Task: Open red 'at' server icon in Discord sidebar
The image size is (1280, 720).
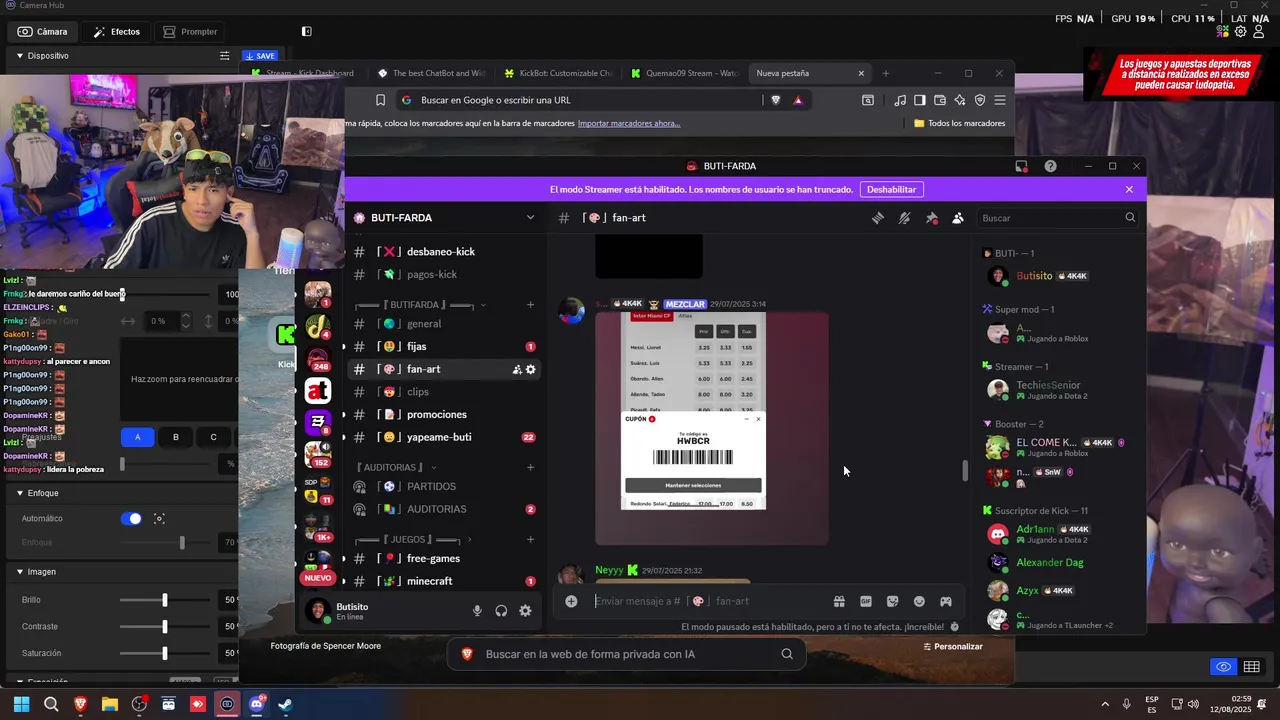Action: point(318,391)
